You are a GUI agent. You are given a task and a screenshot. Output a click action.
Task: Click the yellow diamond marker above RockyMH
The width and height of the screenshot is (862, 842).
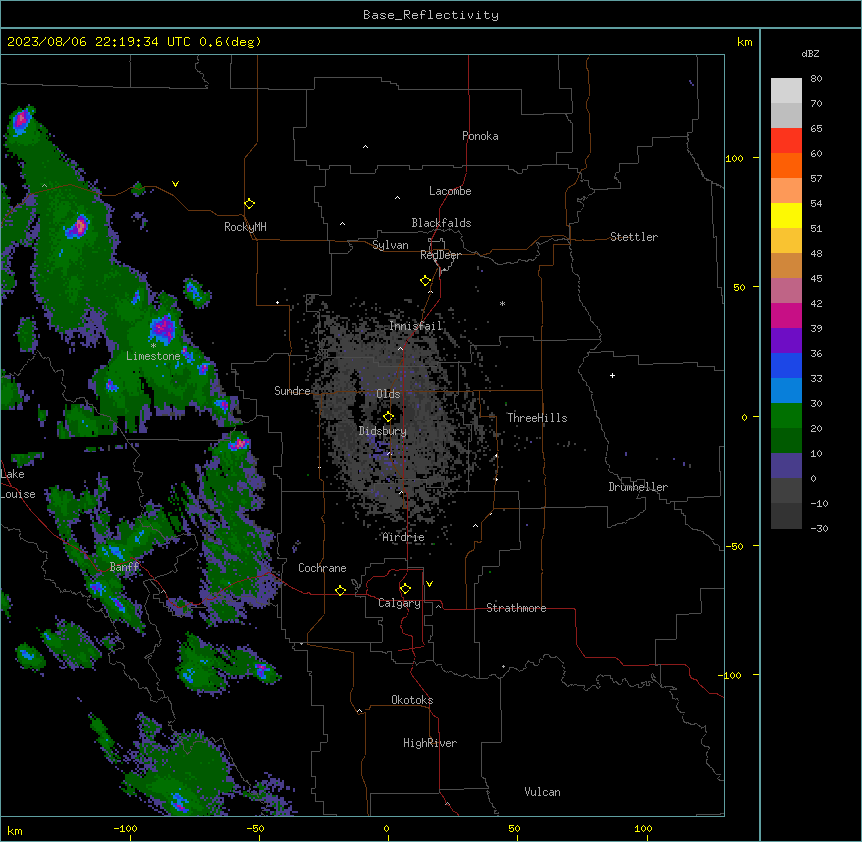249,204
